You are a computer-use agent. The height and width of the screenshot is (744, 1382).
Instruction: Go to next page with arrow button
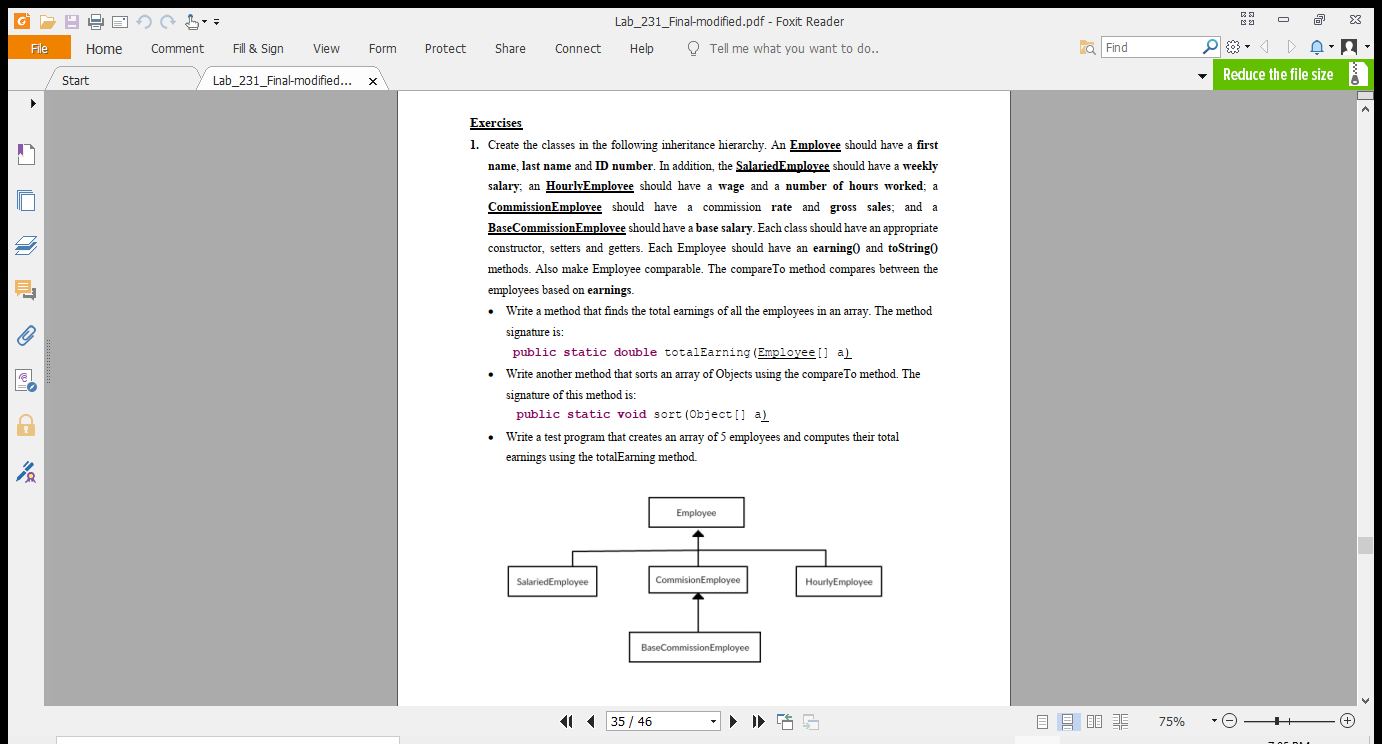pyautogui.click(x=733, y=720)
